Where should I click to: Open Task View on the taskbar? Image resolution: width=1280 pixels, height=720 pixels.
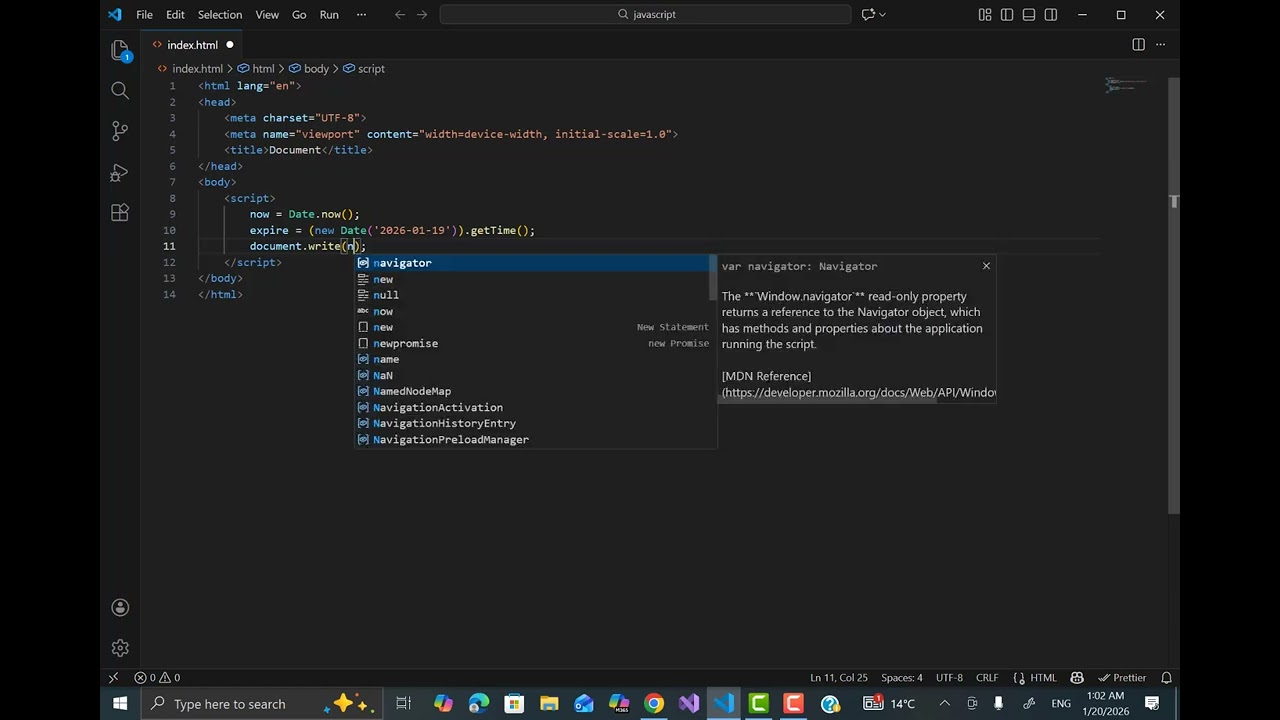click(403, 704)
